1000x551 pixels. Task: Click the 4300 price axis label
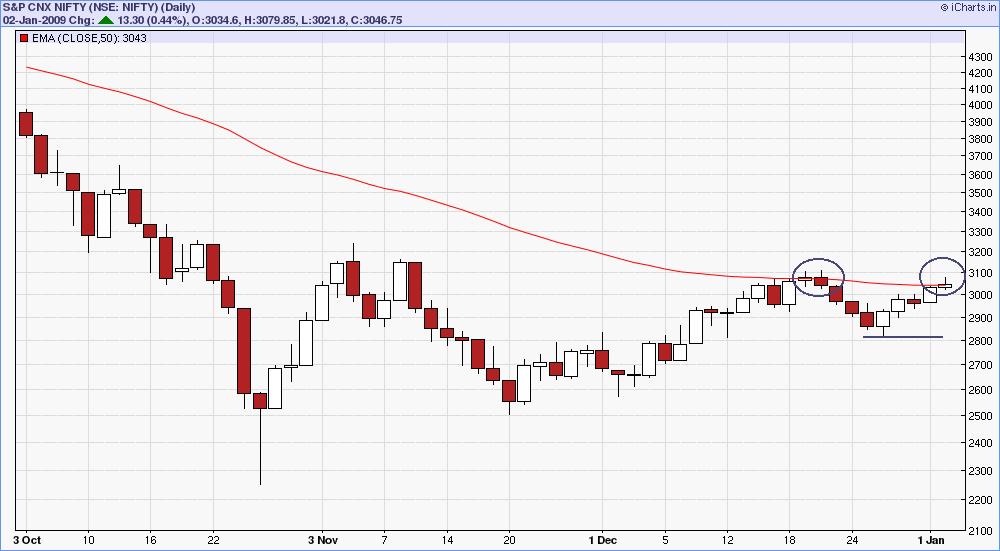(980, 57)
